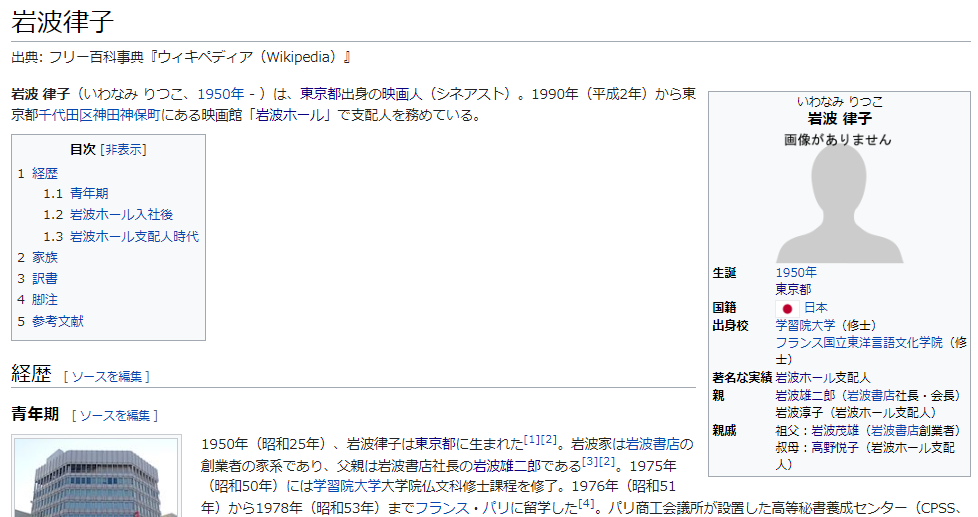Open フランス国立東洋言語文化学院 link
Screen dimensions: 978x517
point(859,342)
